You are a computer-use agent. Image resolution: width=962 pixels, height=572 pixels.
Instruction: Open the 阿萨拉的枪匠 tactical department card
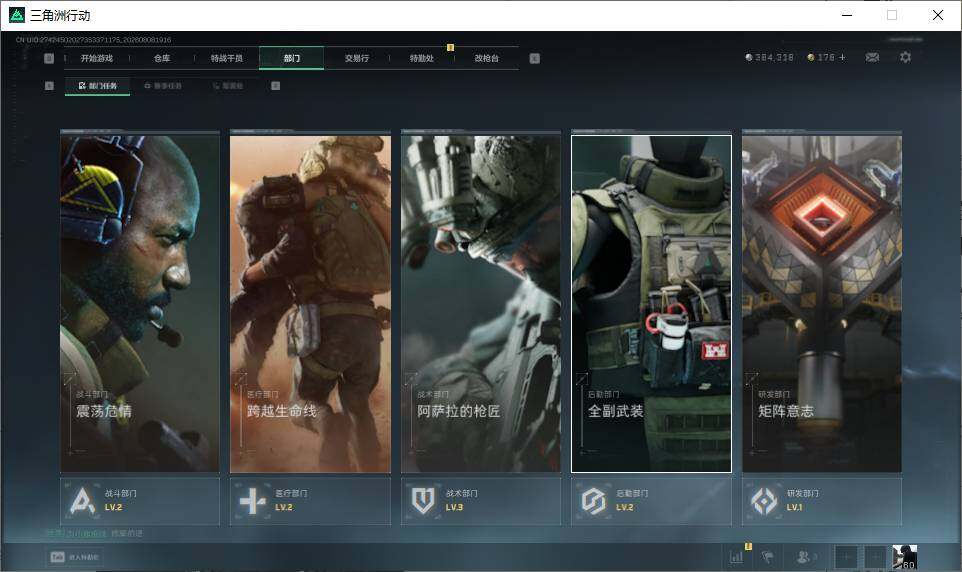(480, 304)
